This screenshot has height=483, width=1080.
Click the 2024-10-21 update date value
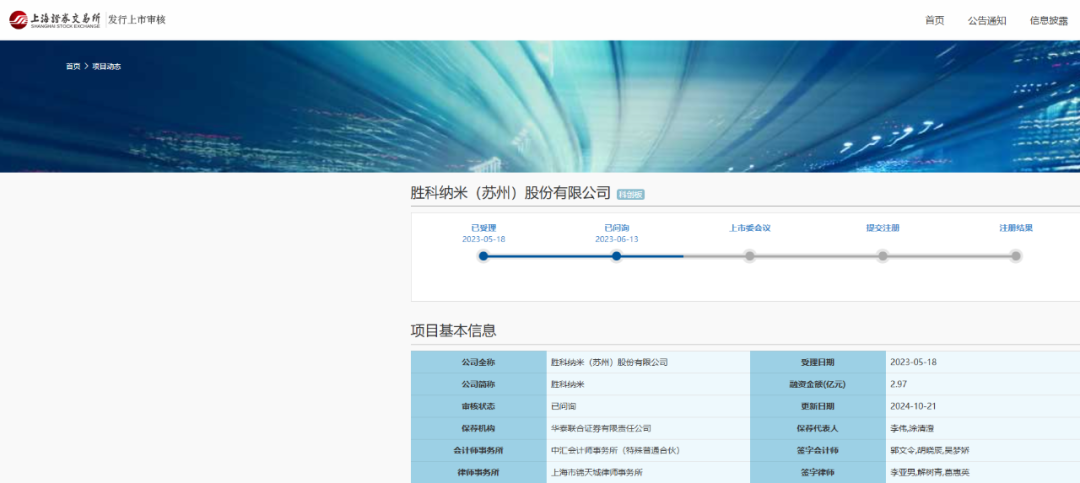click(913, 407)
